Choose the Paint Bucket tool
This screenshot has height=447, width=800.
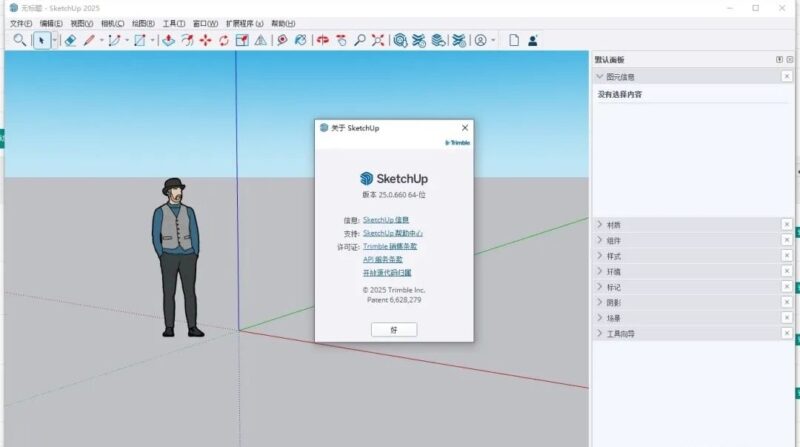(301, 40)
